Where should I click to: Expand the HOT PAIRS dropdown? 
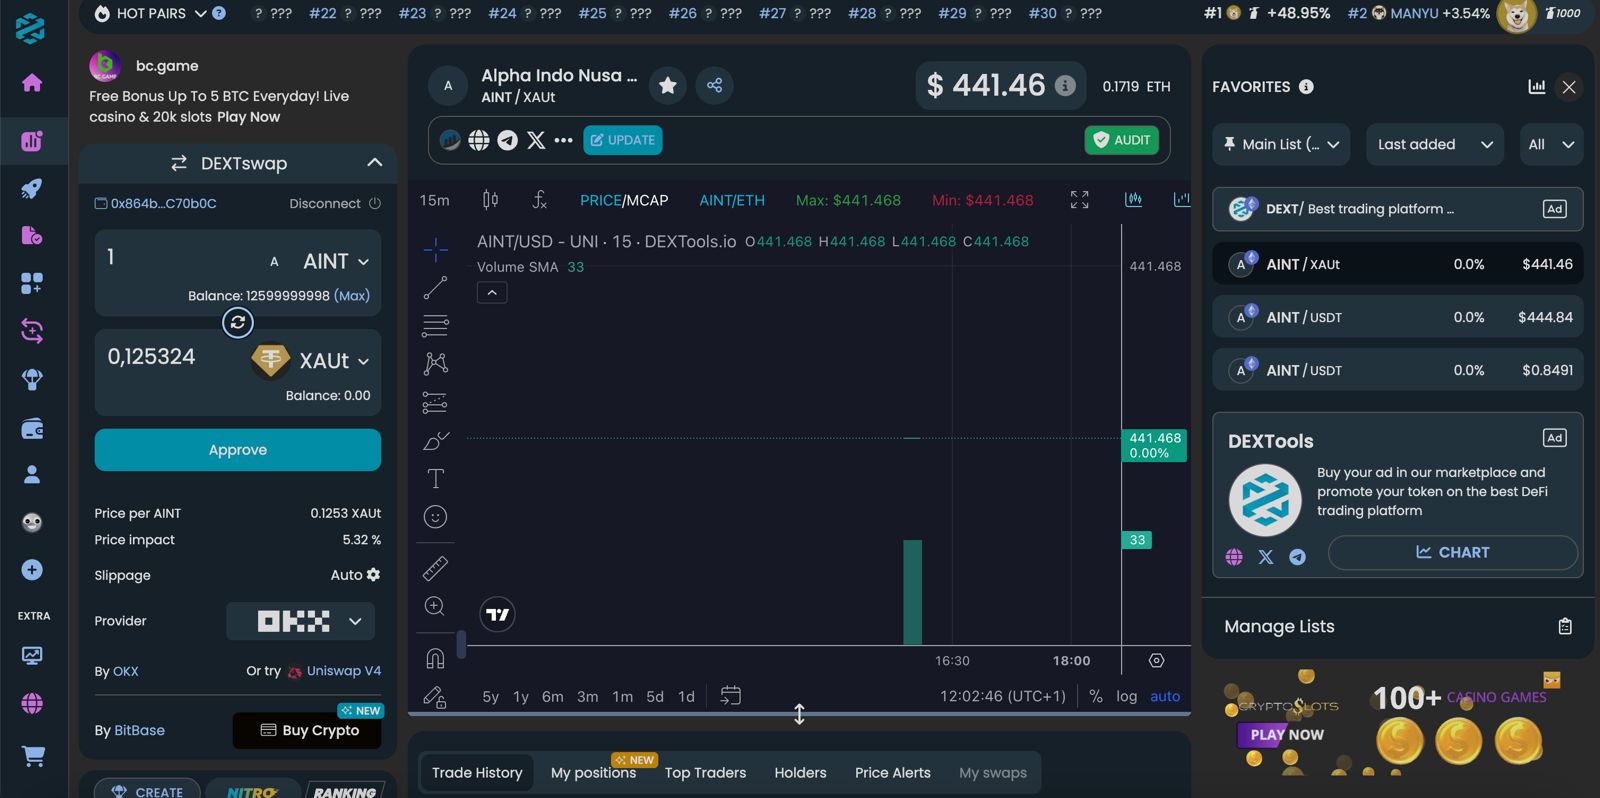200,13
